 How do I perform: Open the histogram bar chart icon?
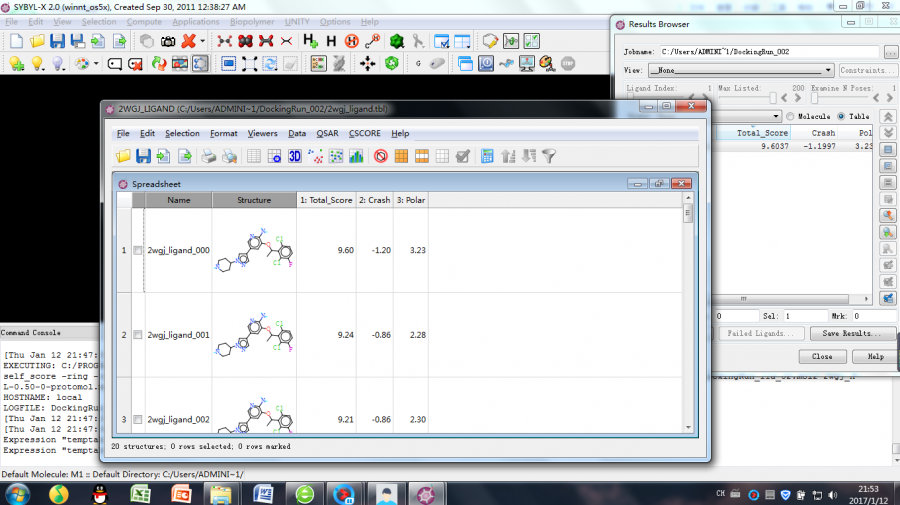(356, 156)
